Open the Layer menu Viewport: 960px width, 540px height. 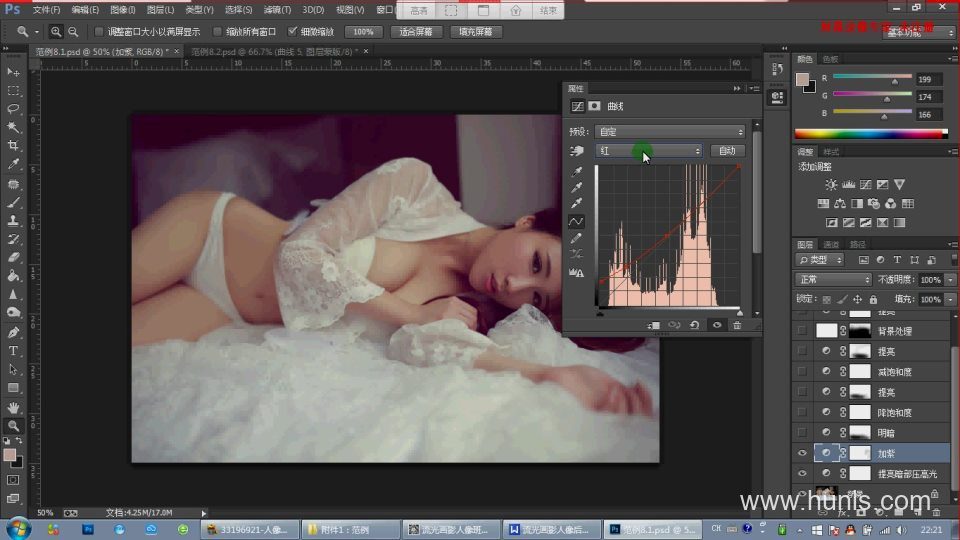(160, 10)
